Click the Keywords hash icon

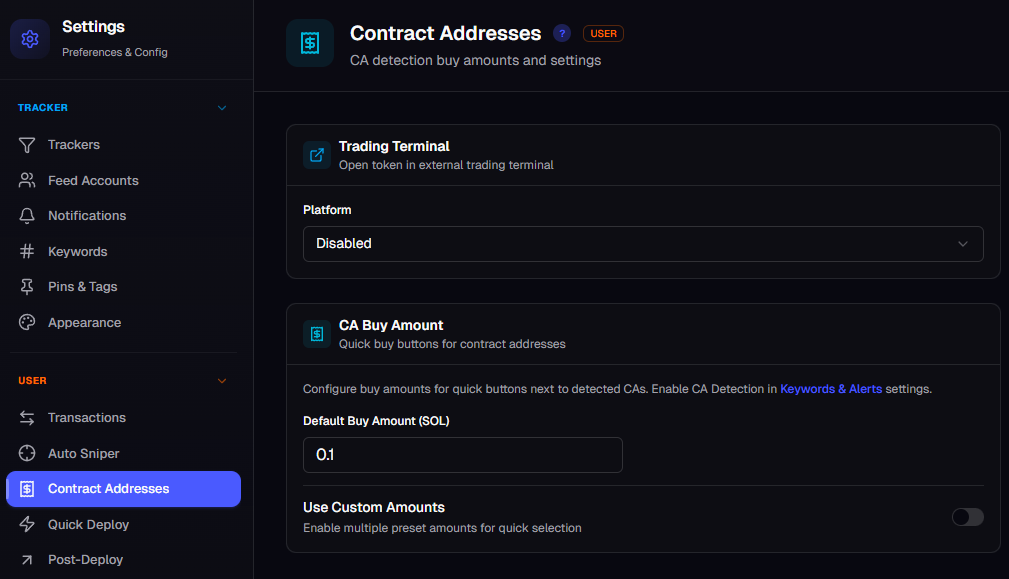pos(27,251)
